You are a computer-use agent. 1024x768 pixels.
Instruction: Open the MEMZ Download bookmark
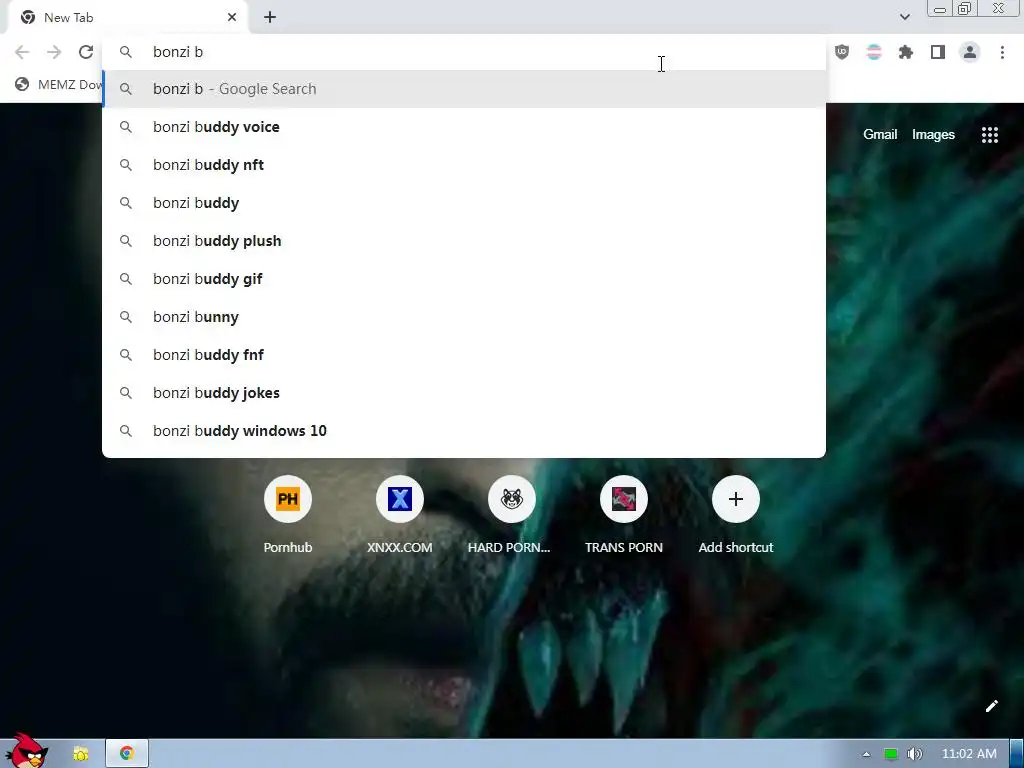click(59, 84)
